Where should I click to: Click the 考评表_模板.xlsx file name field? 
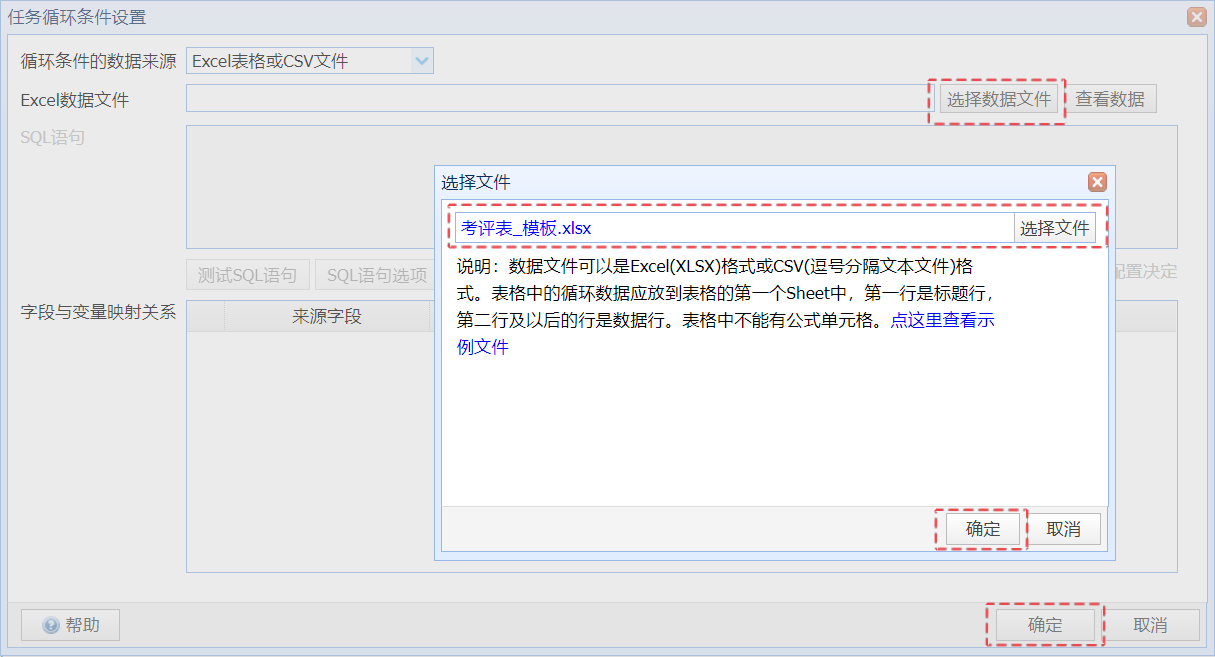(734, 228)
